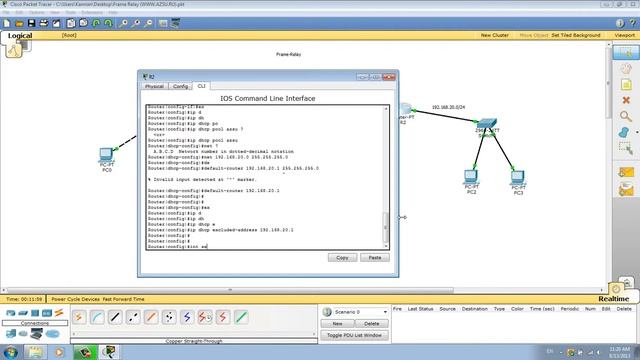Click the Paste toolbar icon
Viewport: 640px width, 360px height.
pos(83,23)
